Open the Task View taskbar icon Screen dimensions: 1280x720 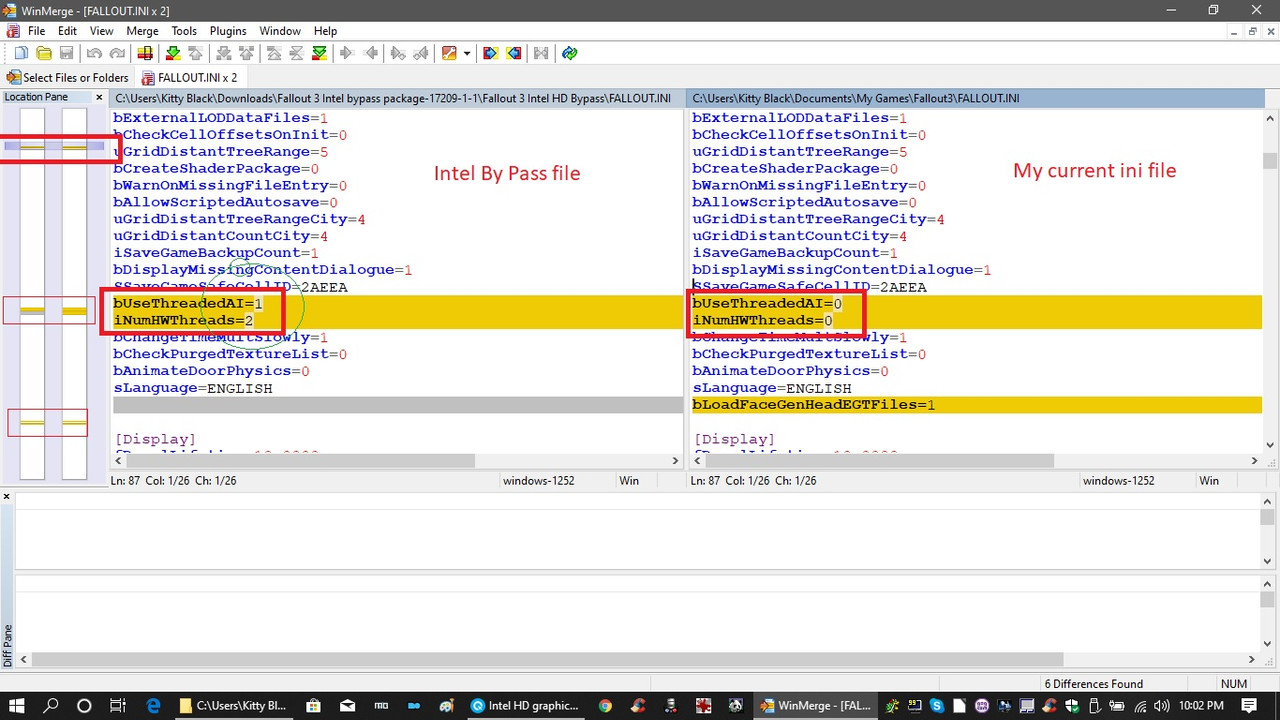(117, 705)
